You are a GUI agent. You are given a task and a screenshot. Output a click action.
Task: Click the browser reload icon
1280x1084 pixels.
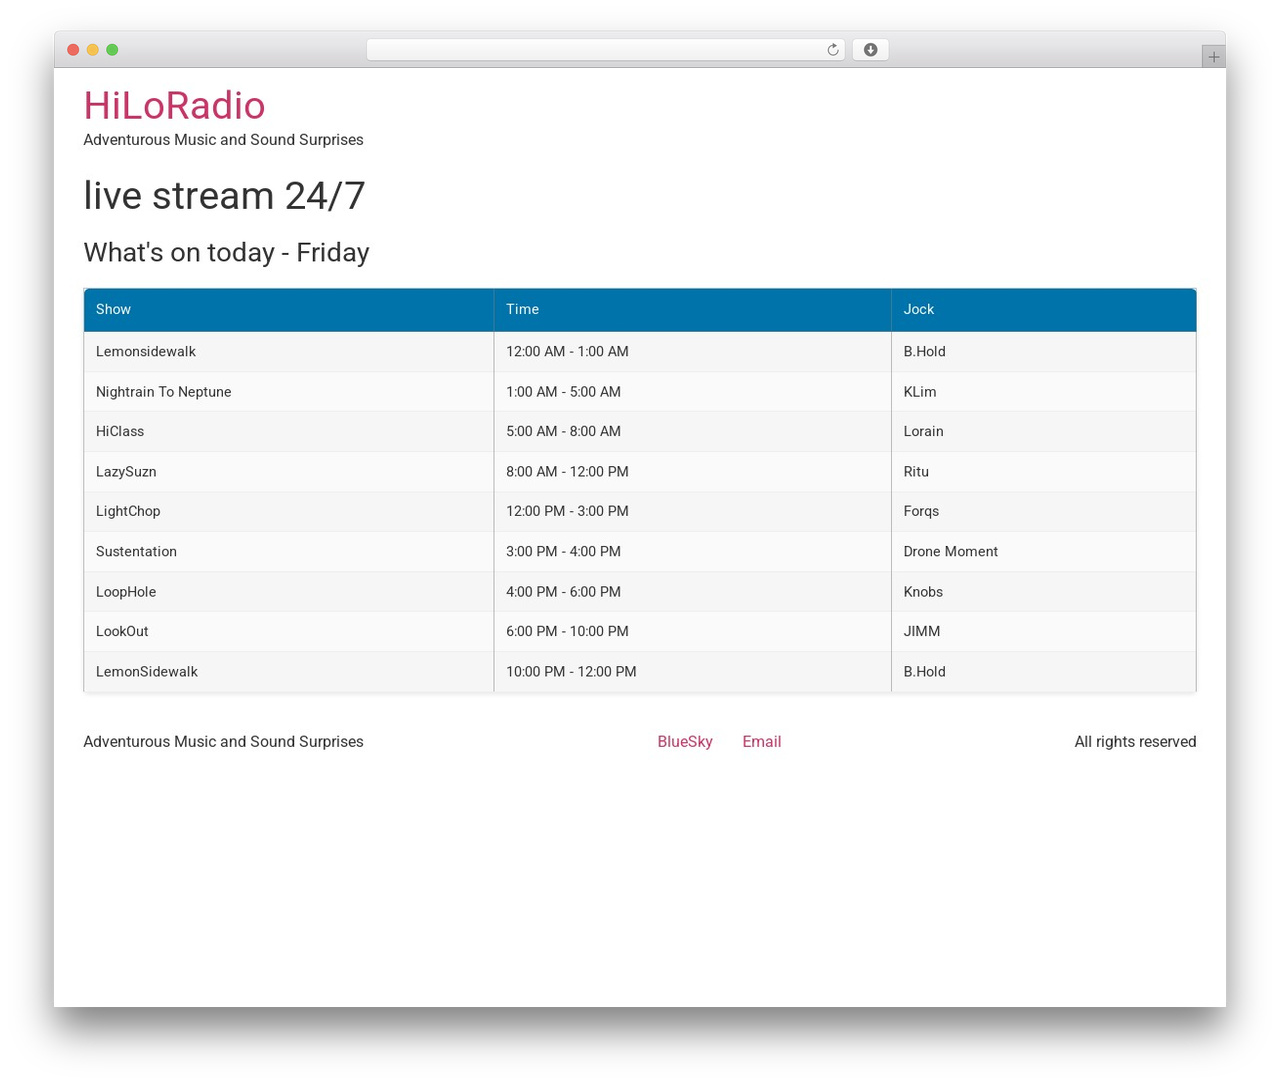point(832,50)
